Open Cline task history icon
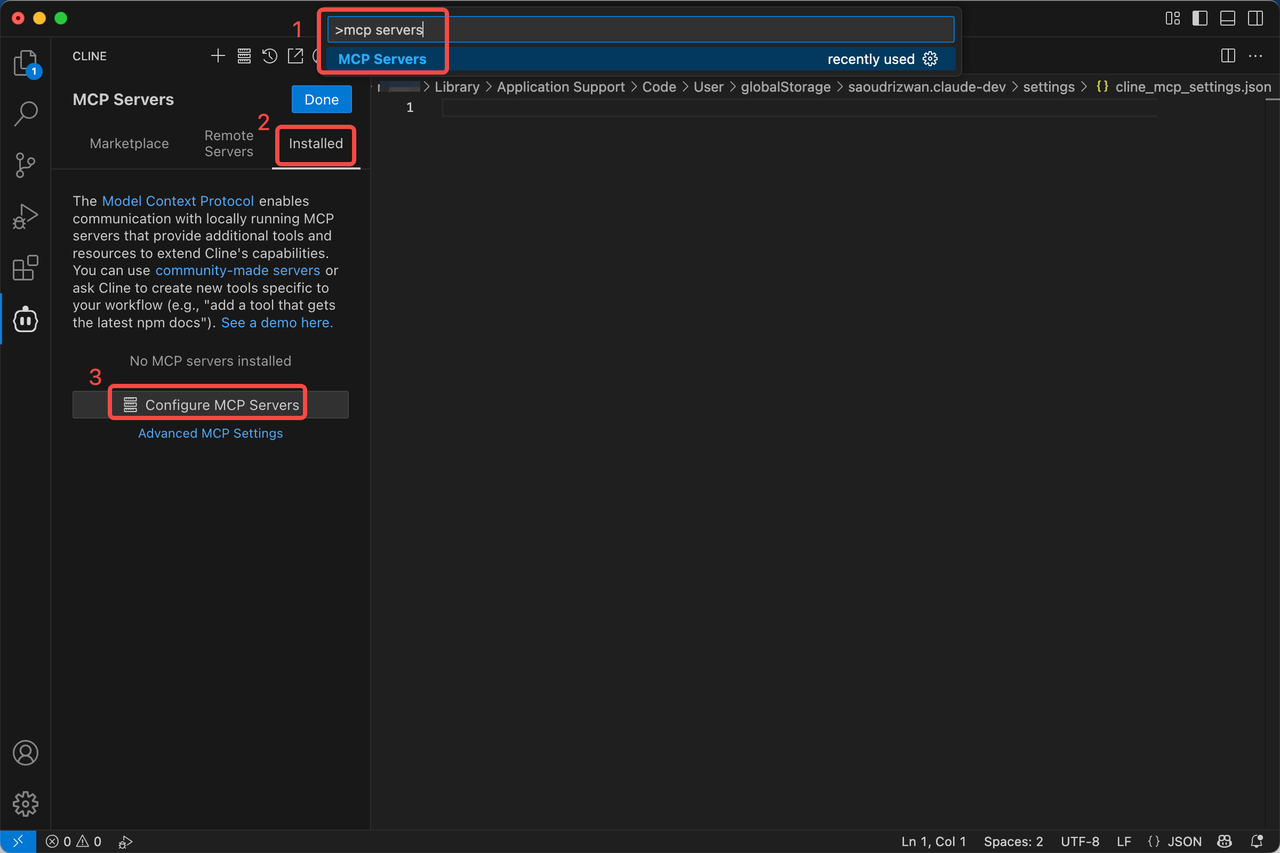 click(x=270, y=56)
